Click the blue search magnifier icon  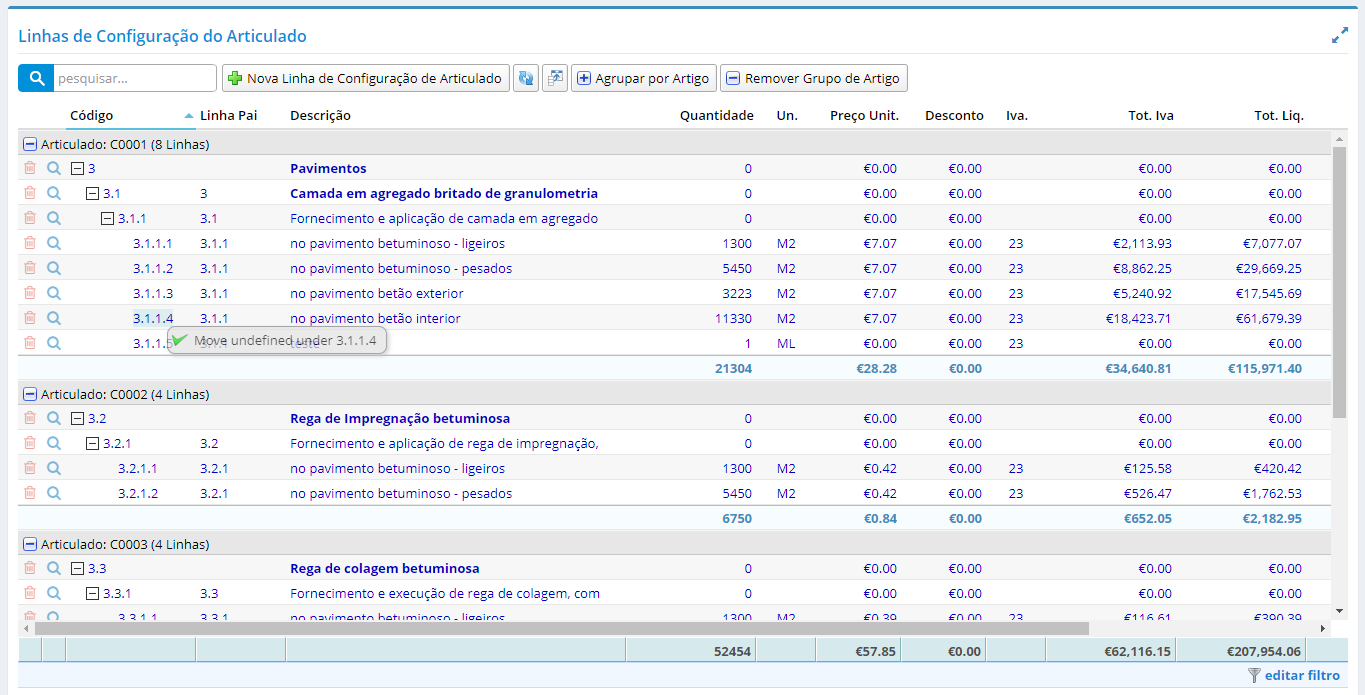(36, 78)
